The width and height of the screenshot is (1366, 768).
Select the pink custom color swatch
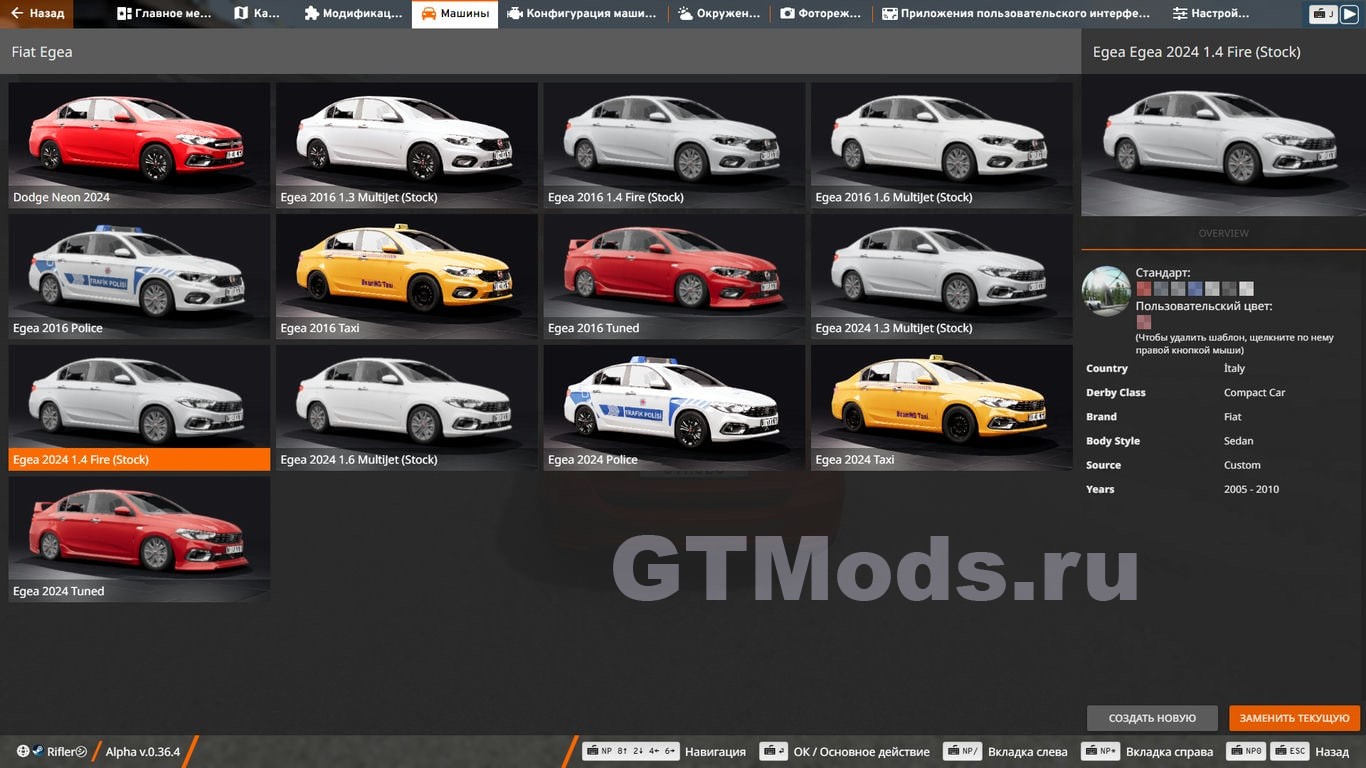[1143, 322]
